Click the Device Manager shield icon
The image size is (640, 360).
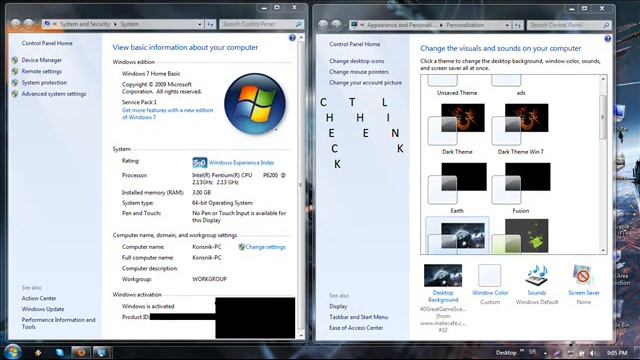tap(15, 60)
